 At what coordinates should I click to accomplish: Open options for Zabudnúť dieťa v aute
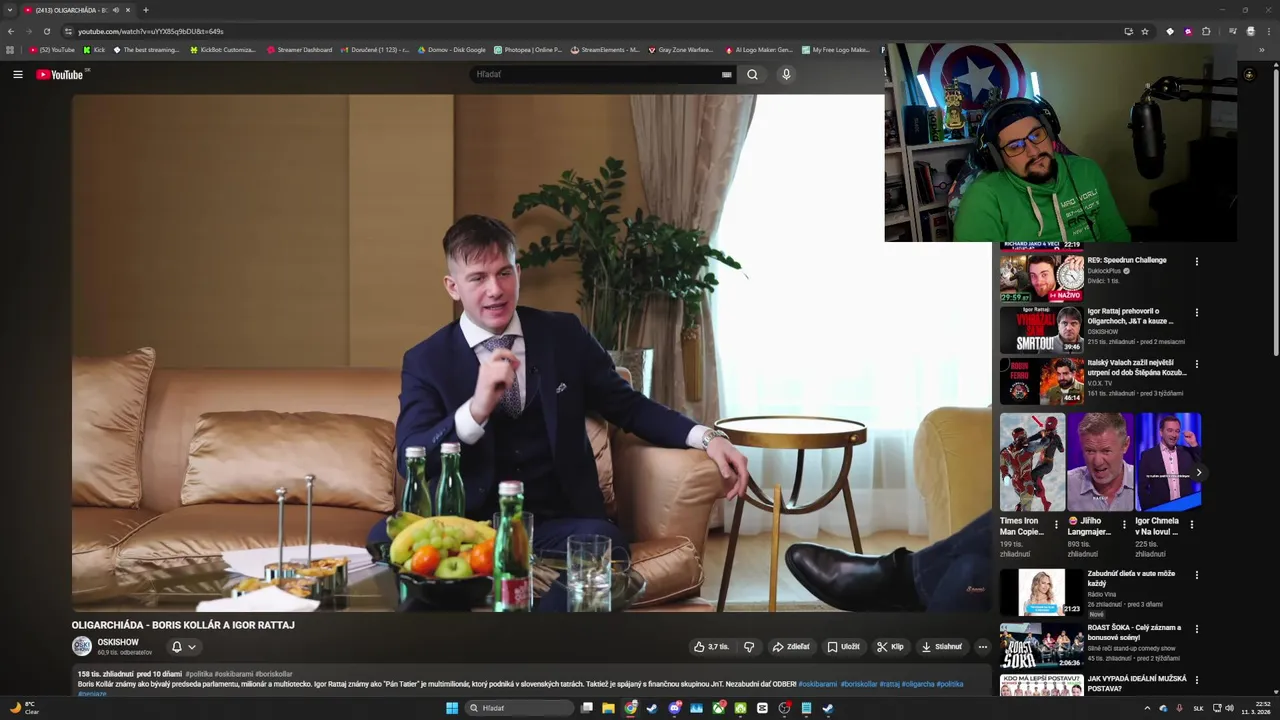1196,575
